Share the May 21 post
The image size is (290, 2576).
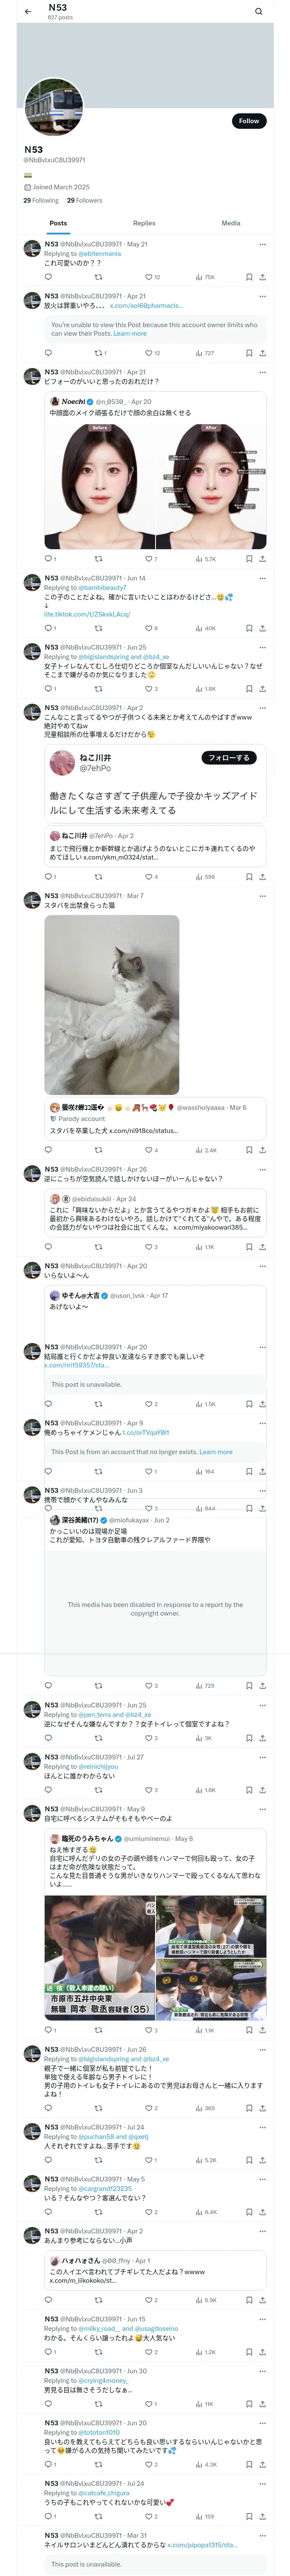(262, 277)
